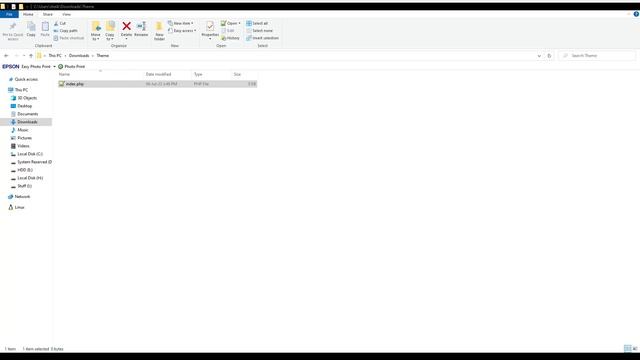Open the ribbon Open dropdown
Viewport: 640px width, 360px height.
point(231,23)
